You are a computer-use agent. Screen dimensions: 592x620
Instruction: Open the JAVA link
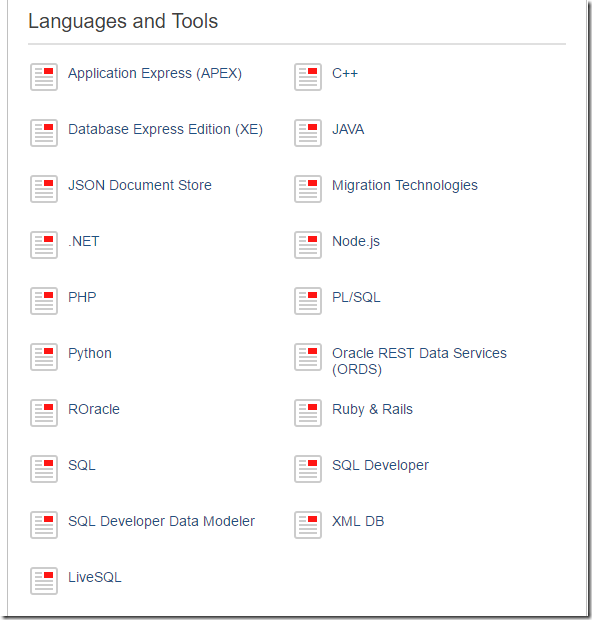(348, 129)
